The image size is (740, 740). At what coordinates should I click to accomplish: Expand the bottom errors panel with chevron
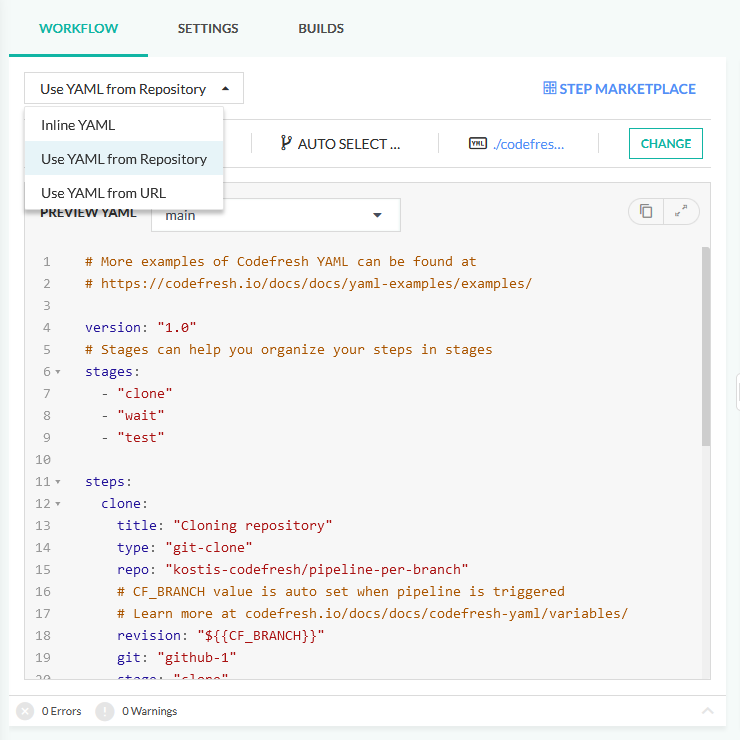click(x=708, y=711)
